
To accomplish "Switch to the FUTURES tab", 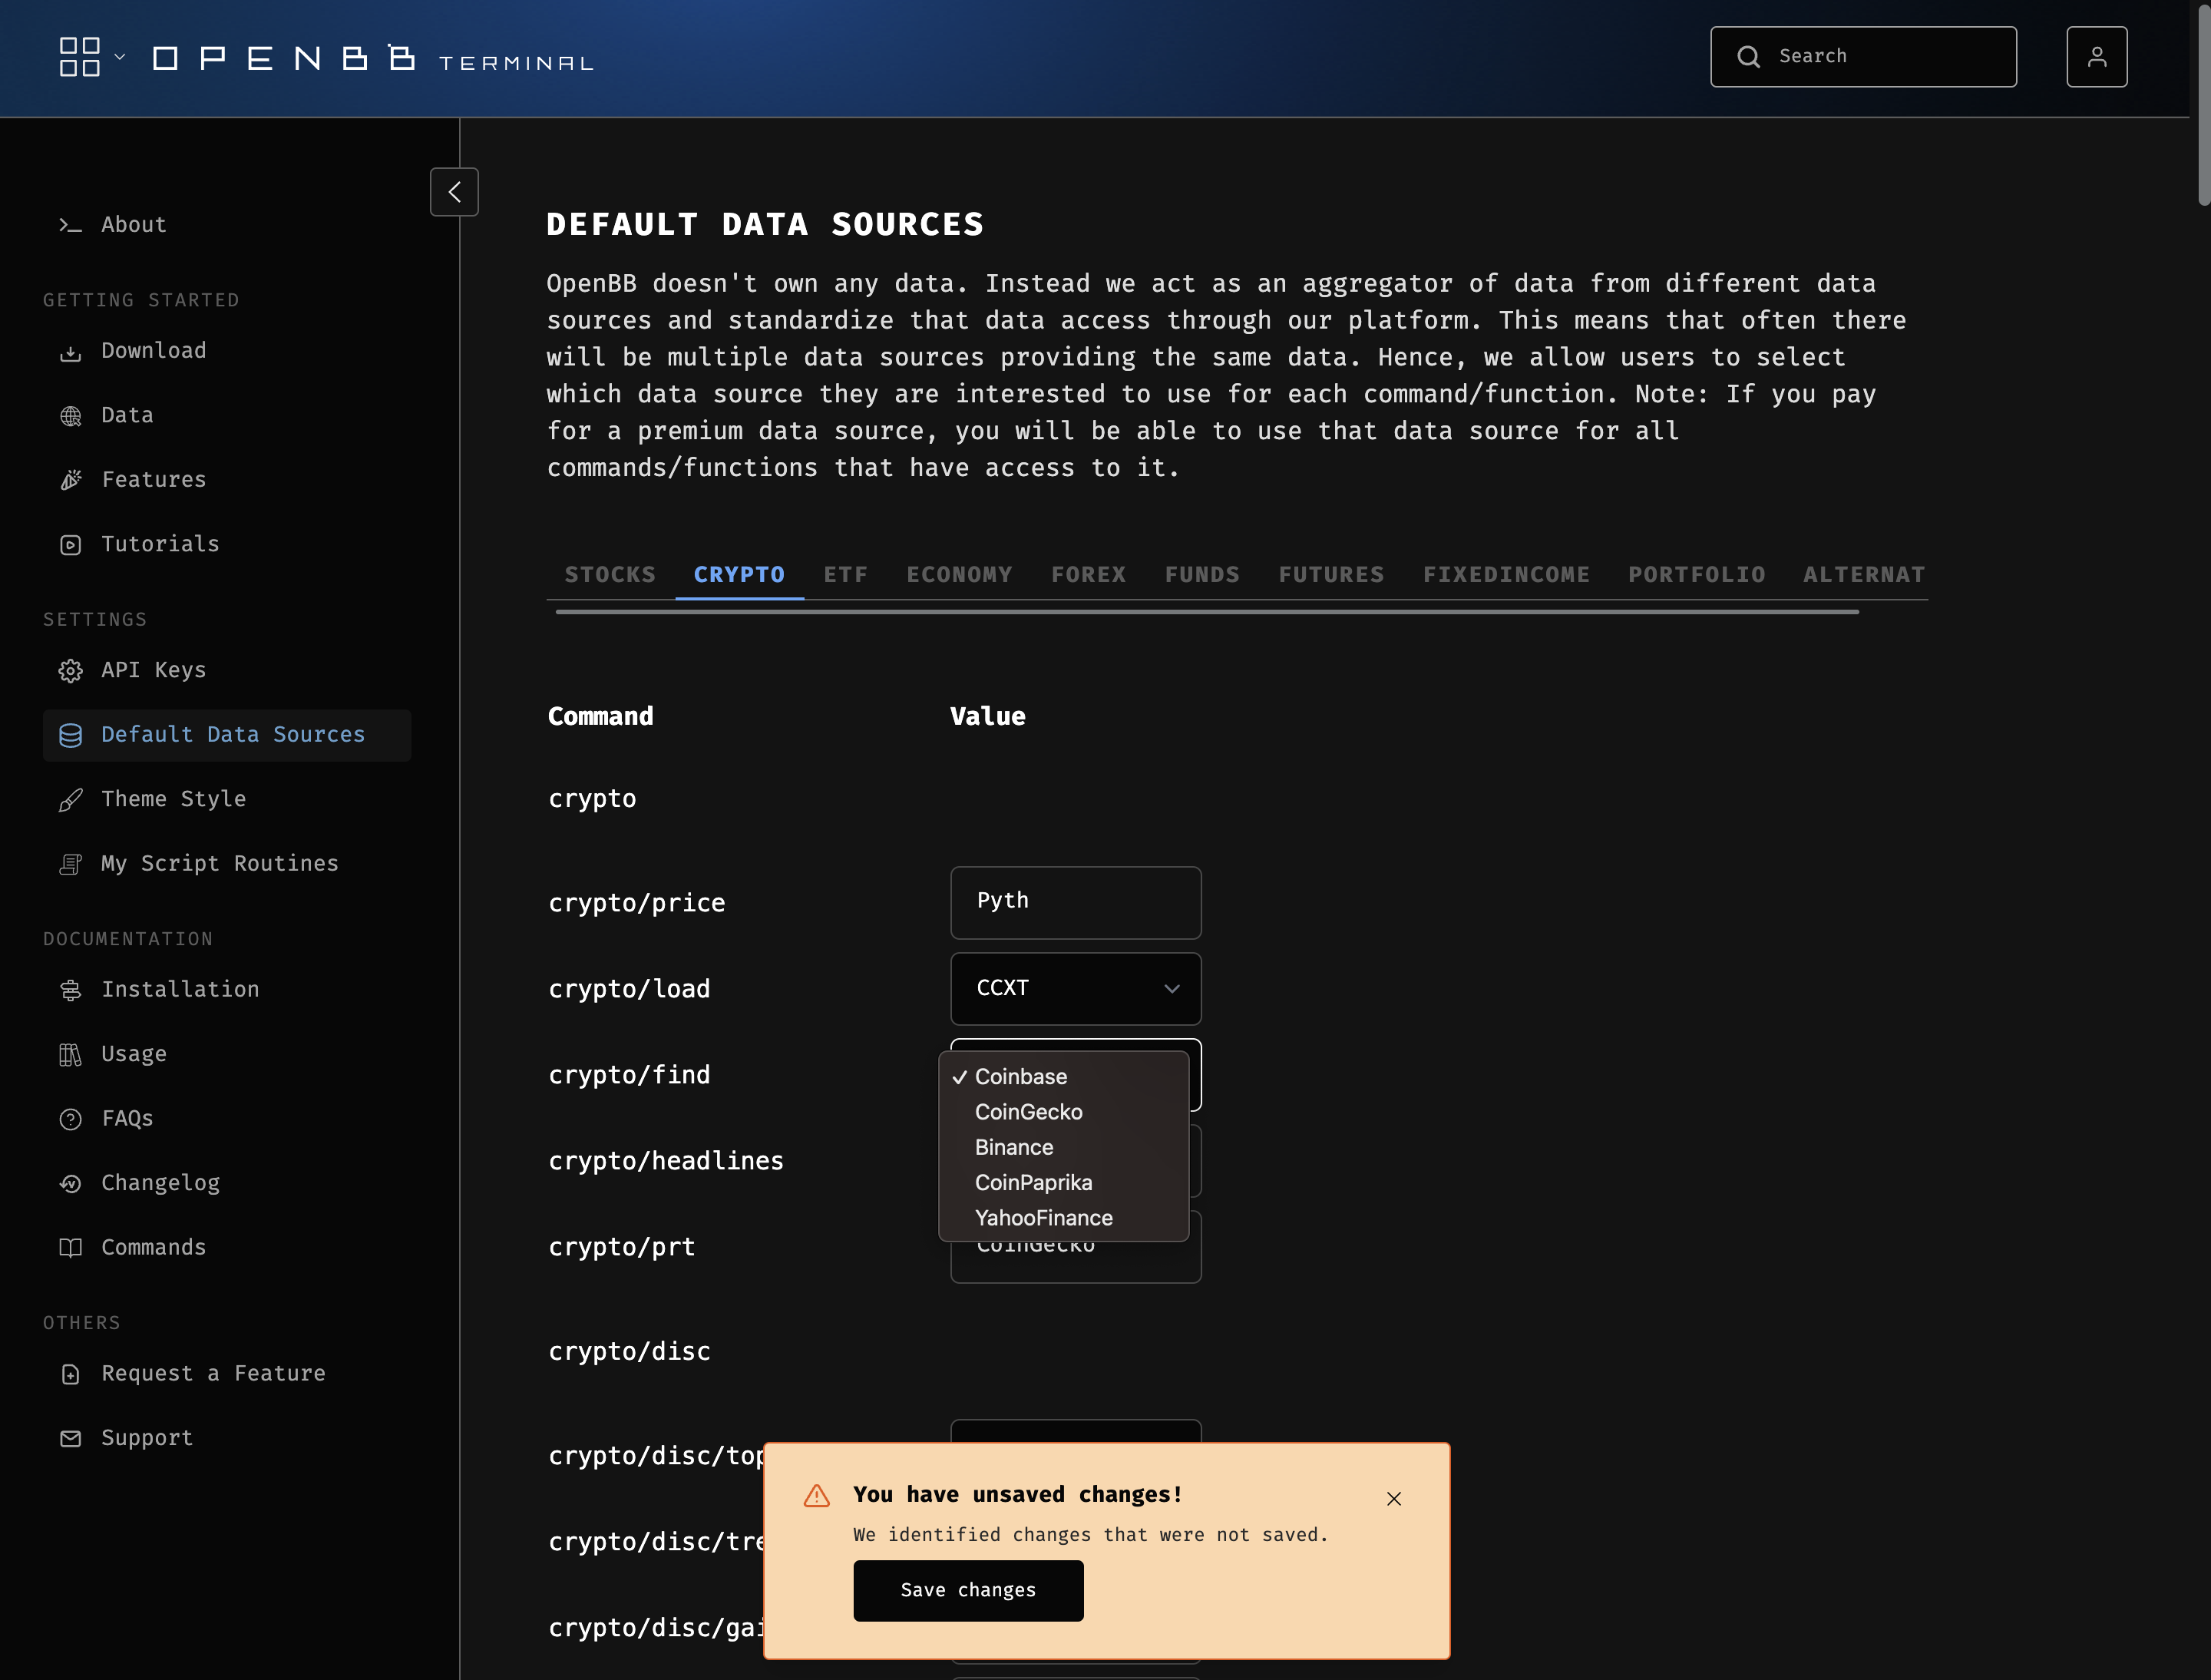I will pos(1331,575).
